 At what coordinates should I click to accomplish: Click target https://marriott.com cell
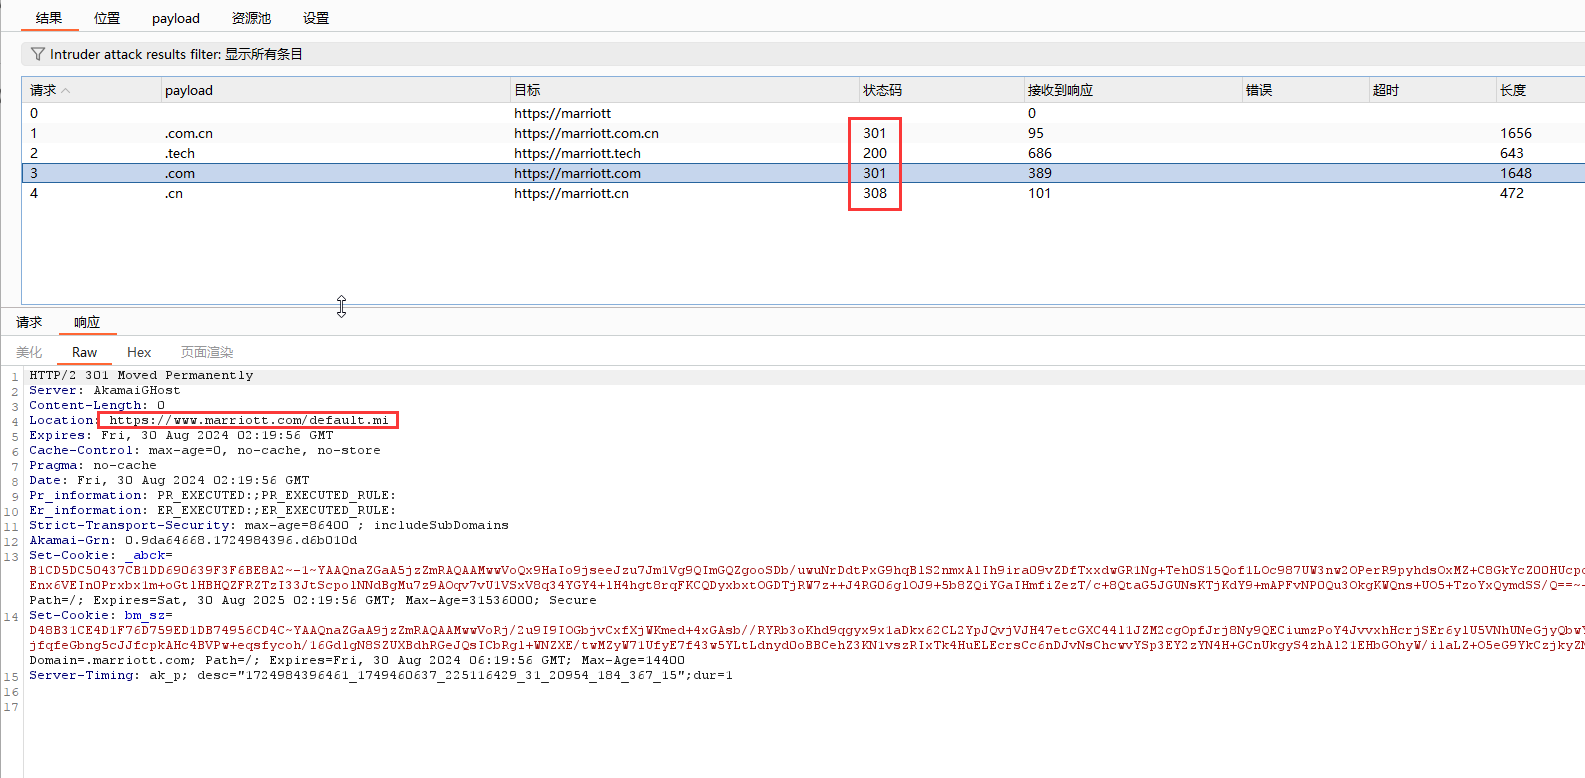[x=577, y=173]
